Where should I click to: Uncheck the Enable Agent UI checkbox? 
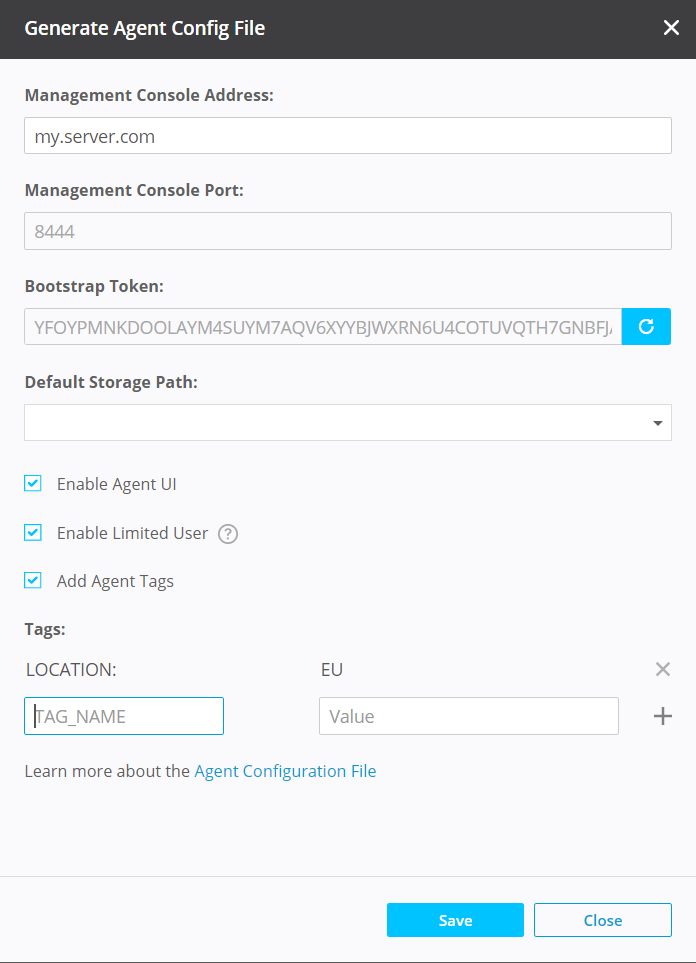tap(33, 484)
